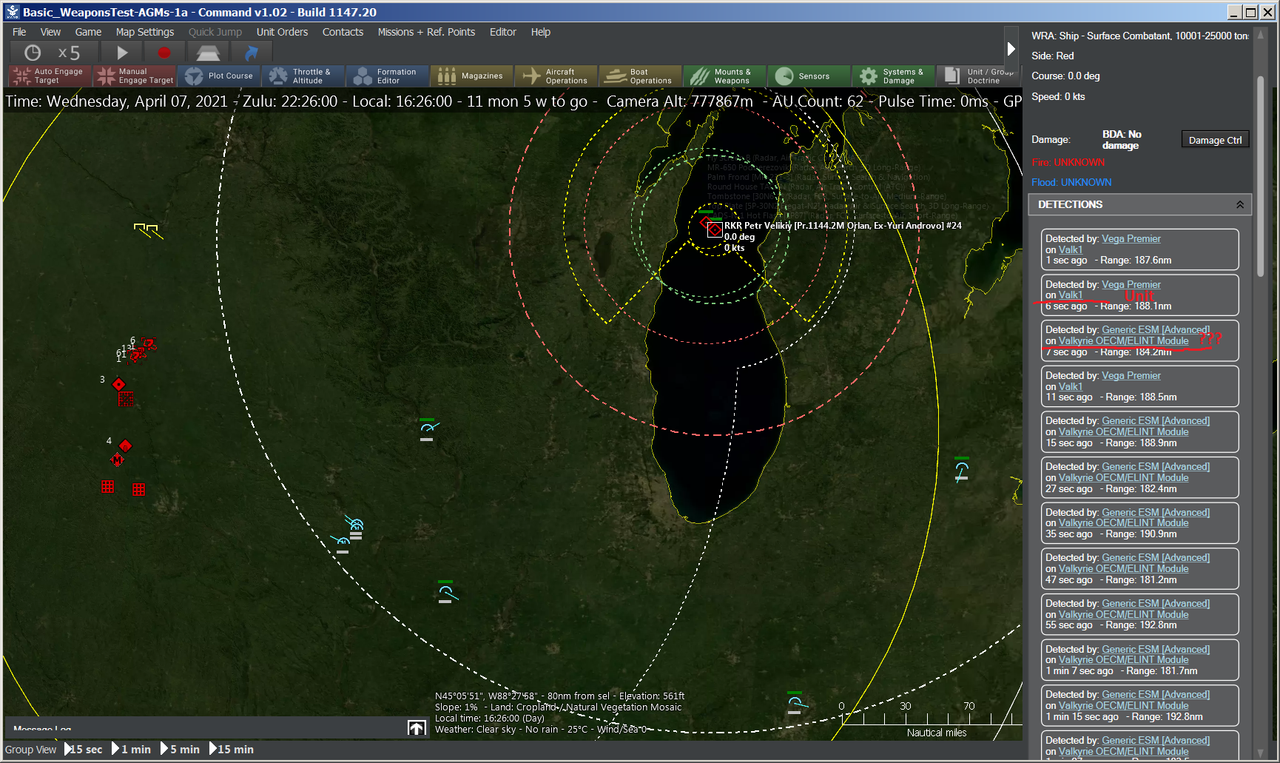Click the red record button
The width and height of the screenshot is (1280, 763).
[x=164, y=53]
